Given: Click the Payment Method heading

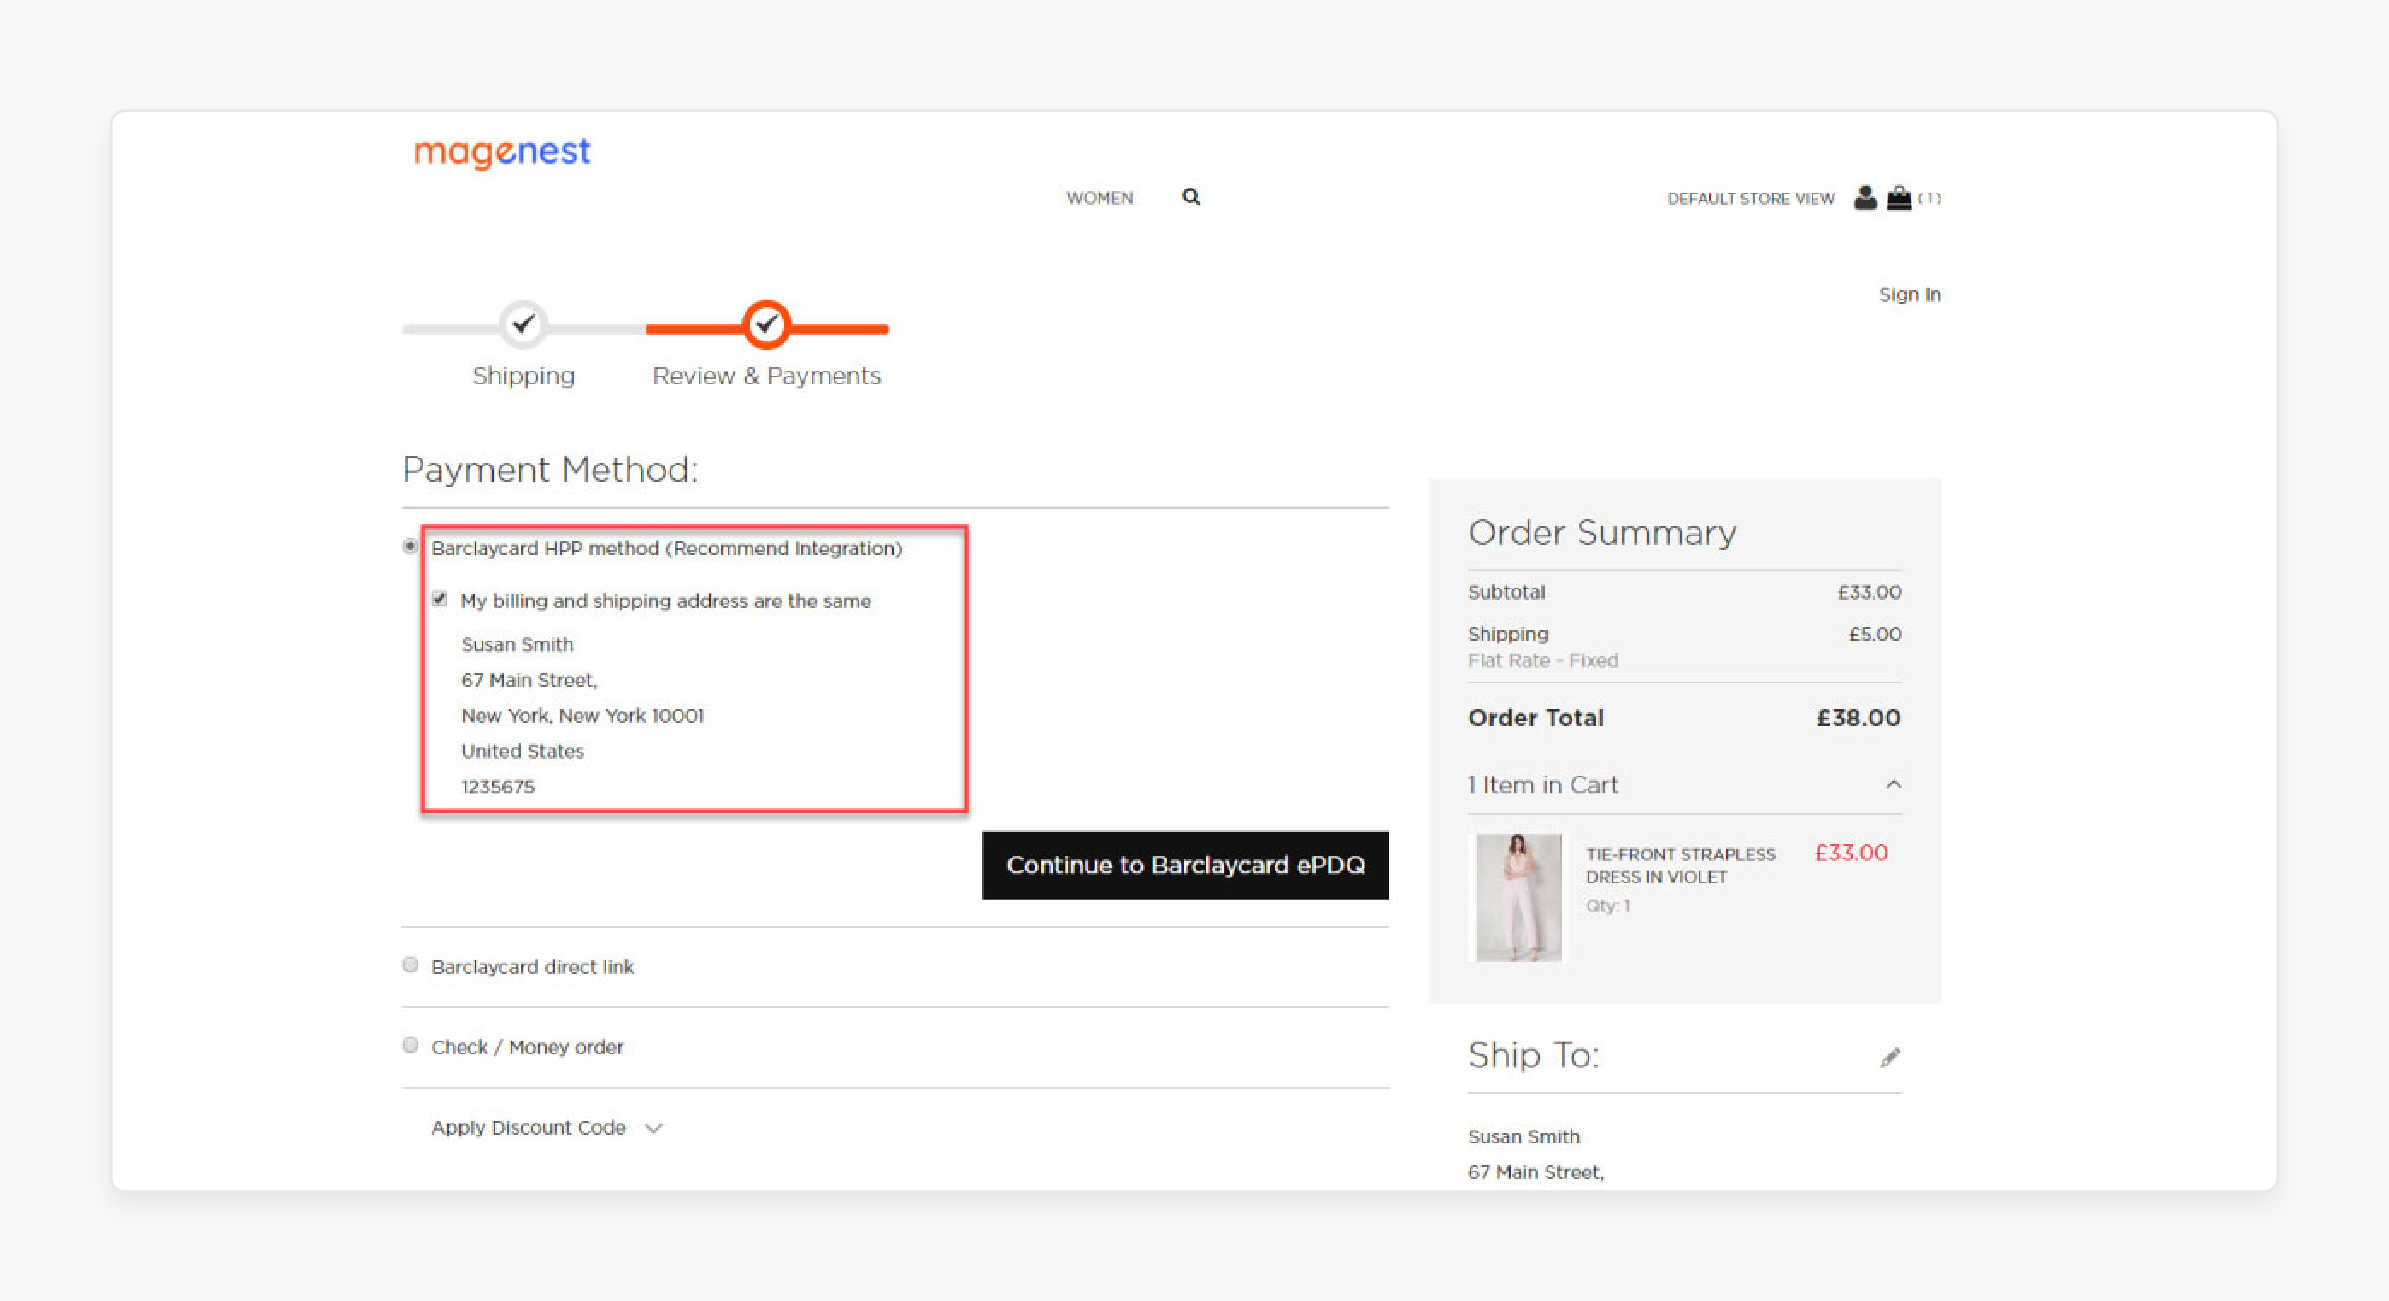Looking at the screenshot, I should [549, 469].
